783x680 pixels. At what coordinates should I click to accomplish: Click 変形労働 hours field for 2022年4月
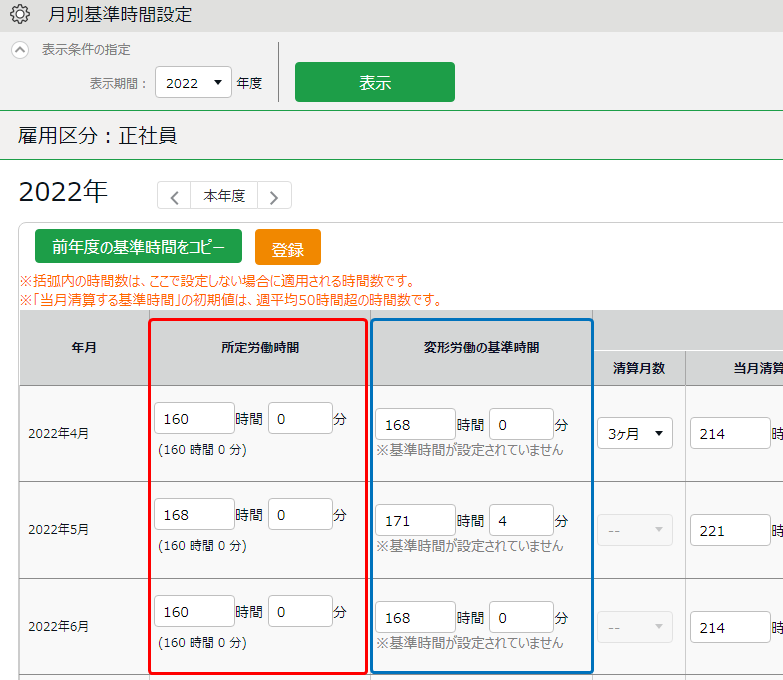pos(415,424)
